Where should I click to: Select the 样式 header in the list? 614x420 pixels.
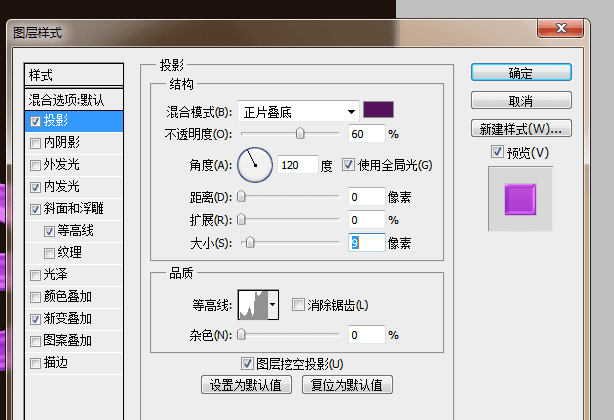point(74,75)
